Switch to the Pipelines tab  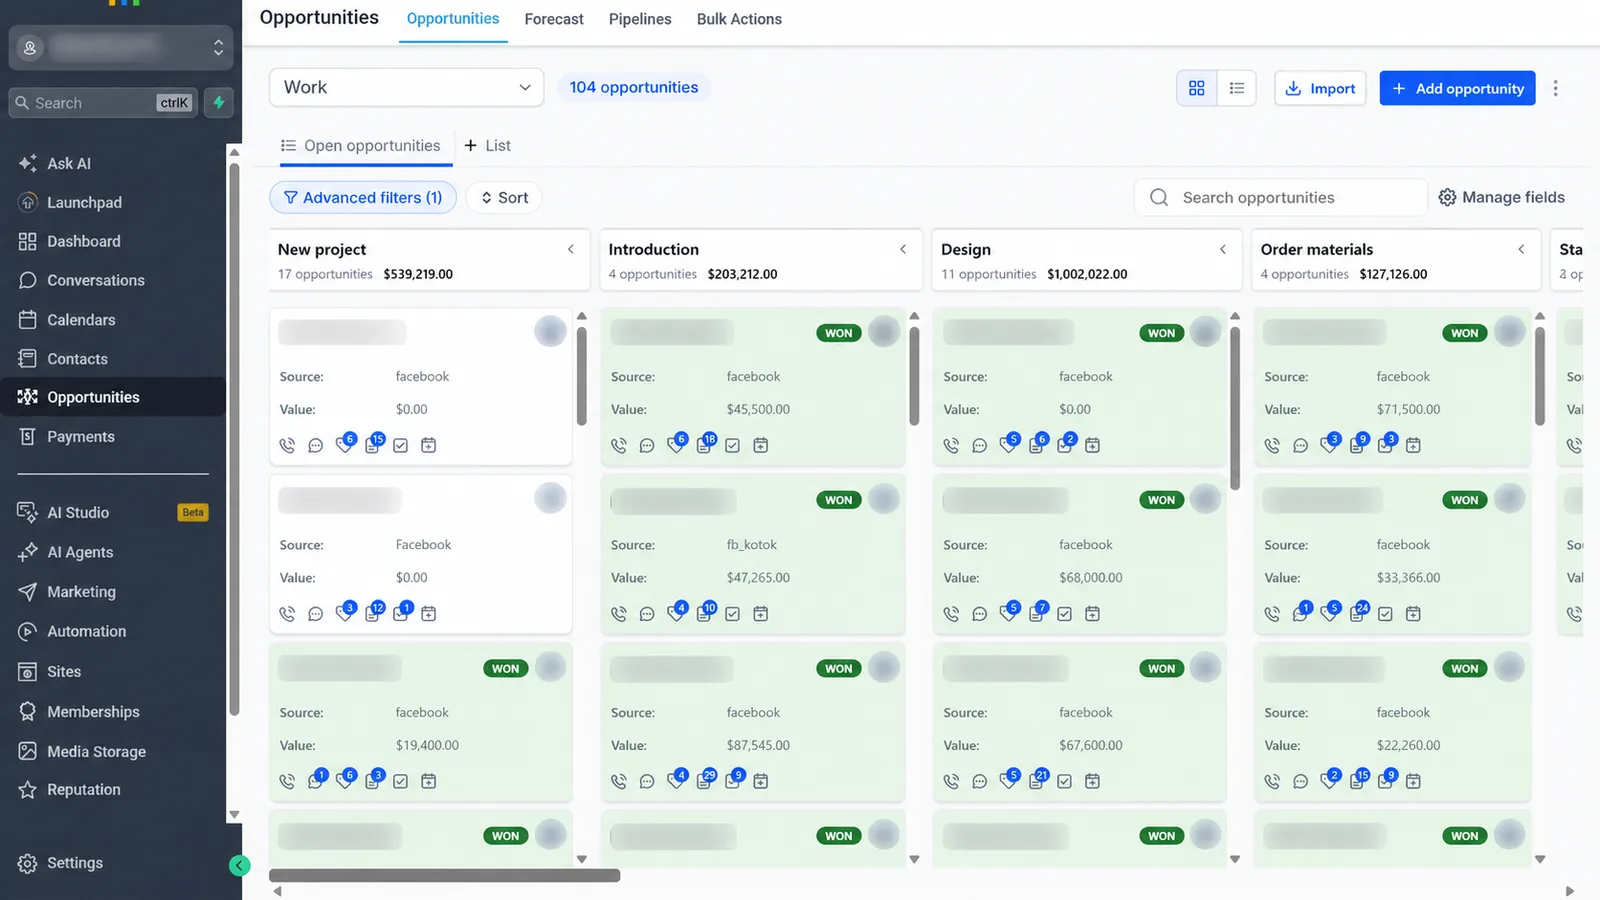point(640,19)
